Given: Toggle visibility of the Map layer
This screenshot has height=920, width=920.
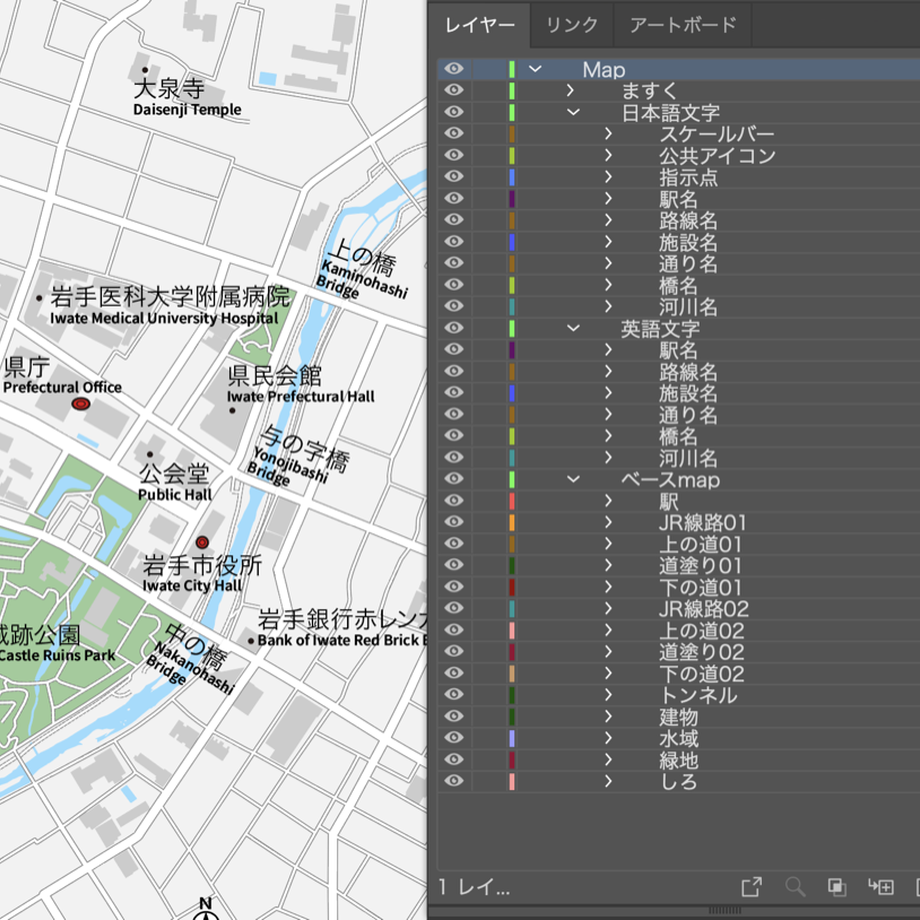Looking at the screenshot, I should [x=454, y=69].
